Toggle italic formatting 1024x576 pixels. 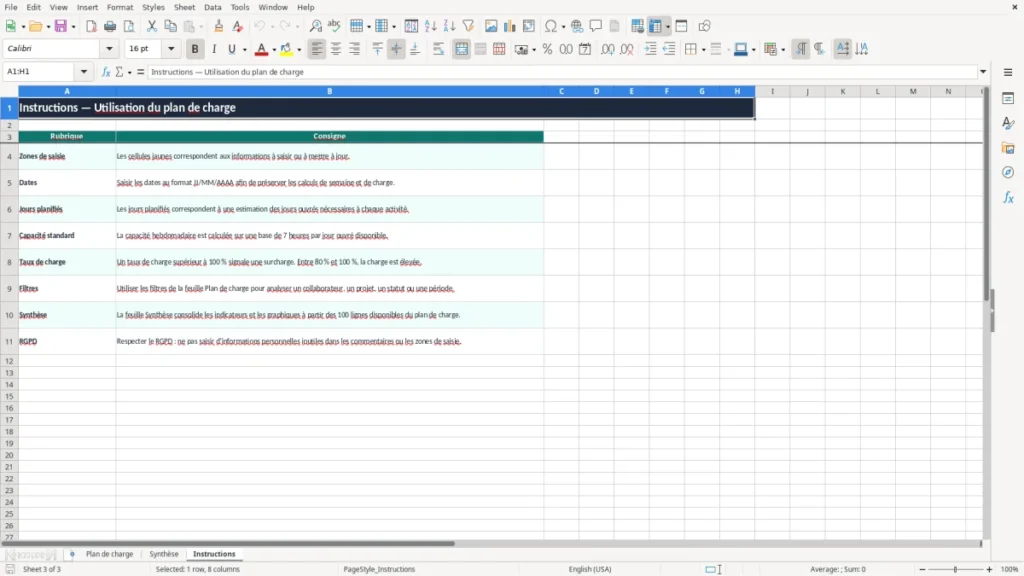pos(214,49)
